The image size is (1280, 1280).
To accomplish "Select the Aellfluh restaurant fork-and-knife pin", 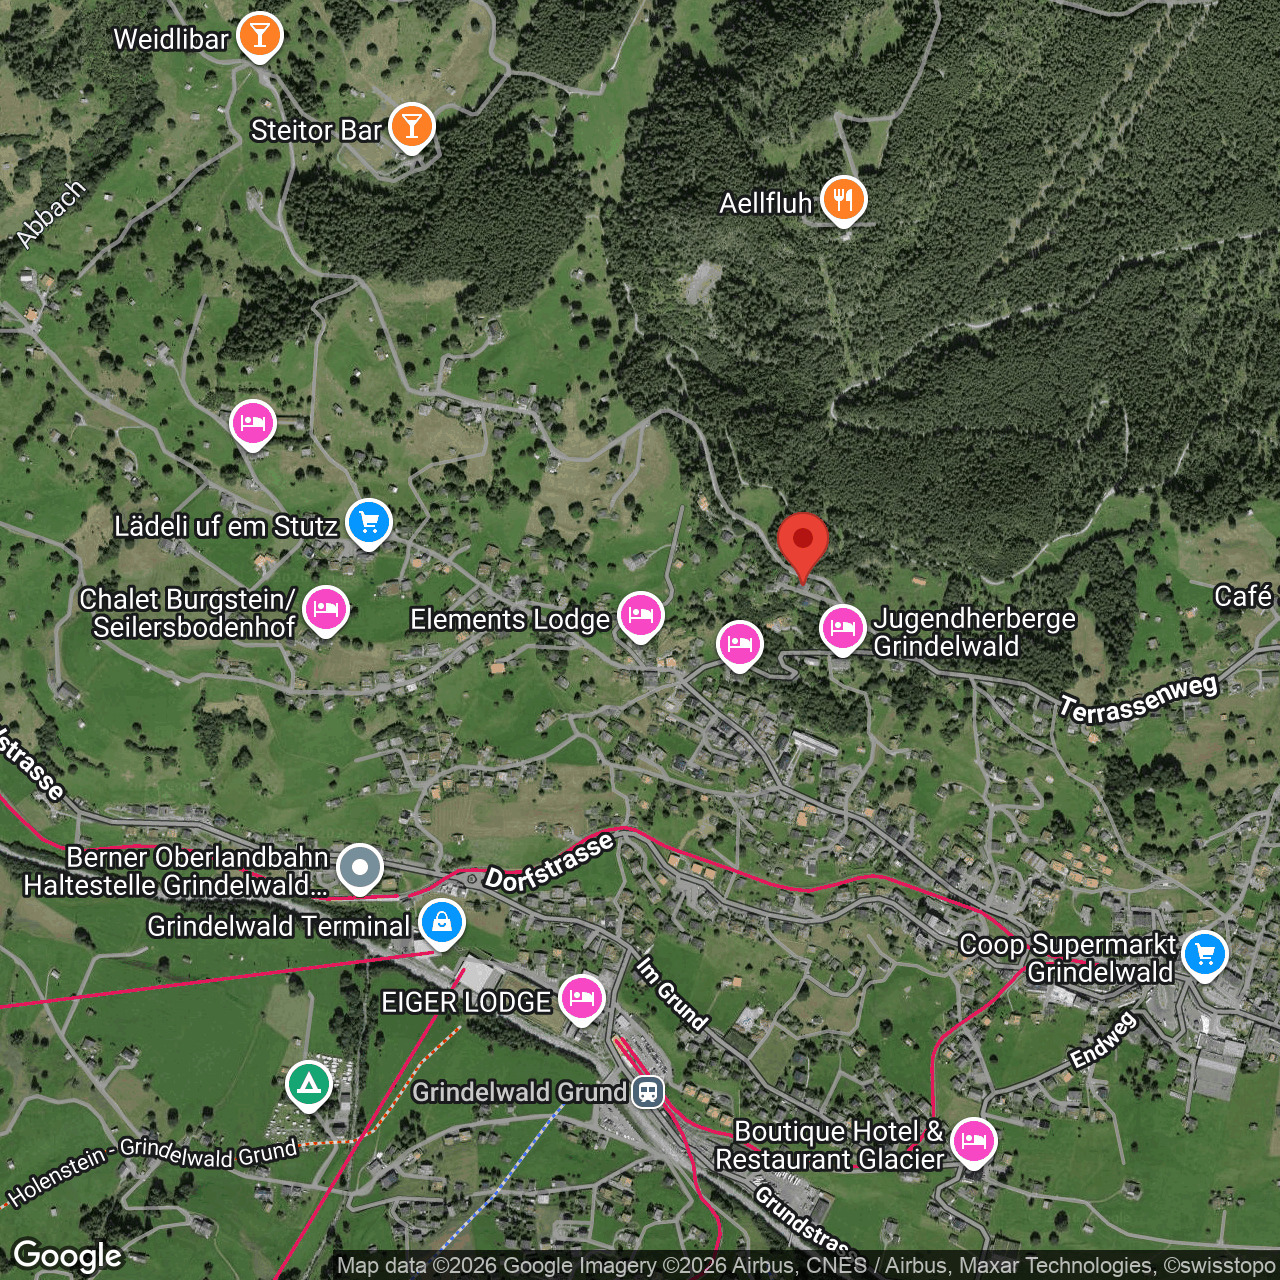I will pyautogui.click(x=844, y=199).
